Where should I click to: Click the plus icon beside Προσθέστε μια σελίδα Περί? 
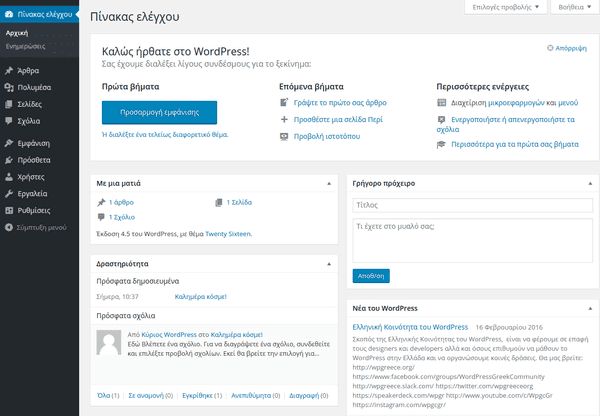pos(284,119)
